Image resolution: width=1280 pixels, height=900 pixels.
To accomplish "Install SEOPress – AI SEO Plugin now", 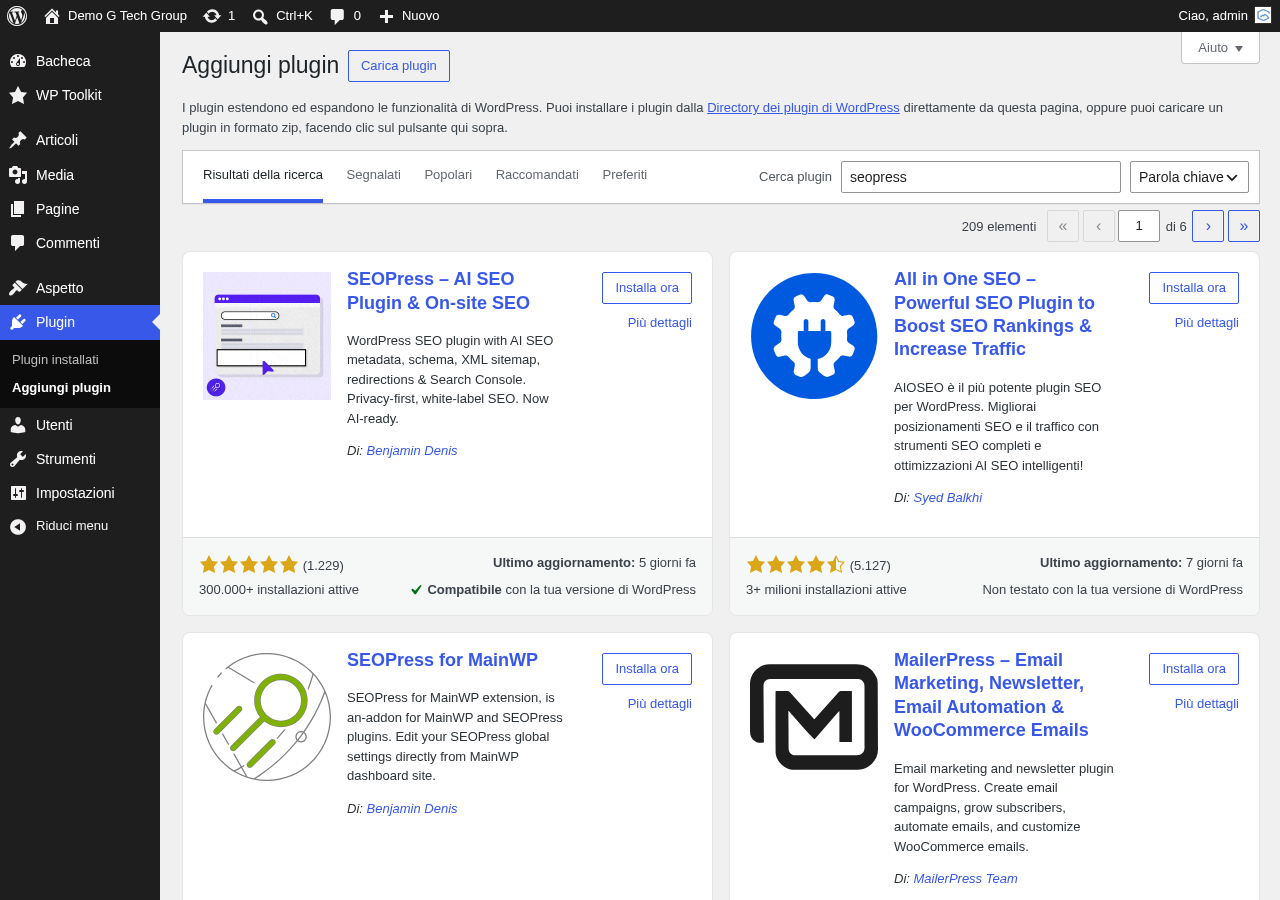I will pos(647,288).
